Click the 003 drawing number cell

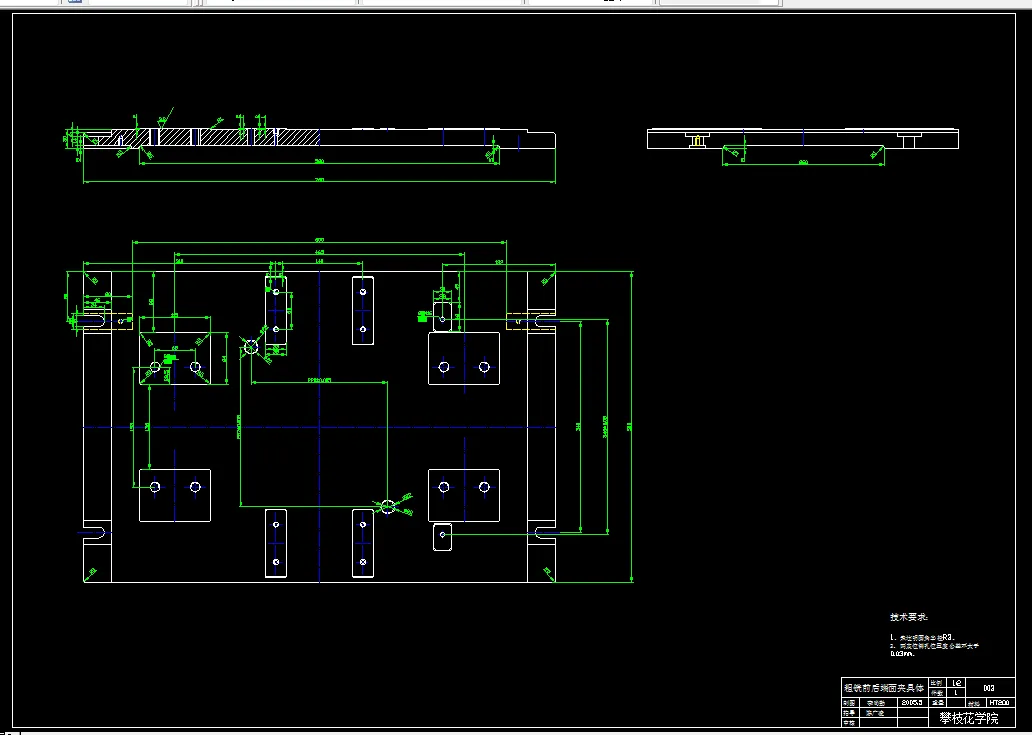point(989,688)
